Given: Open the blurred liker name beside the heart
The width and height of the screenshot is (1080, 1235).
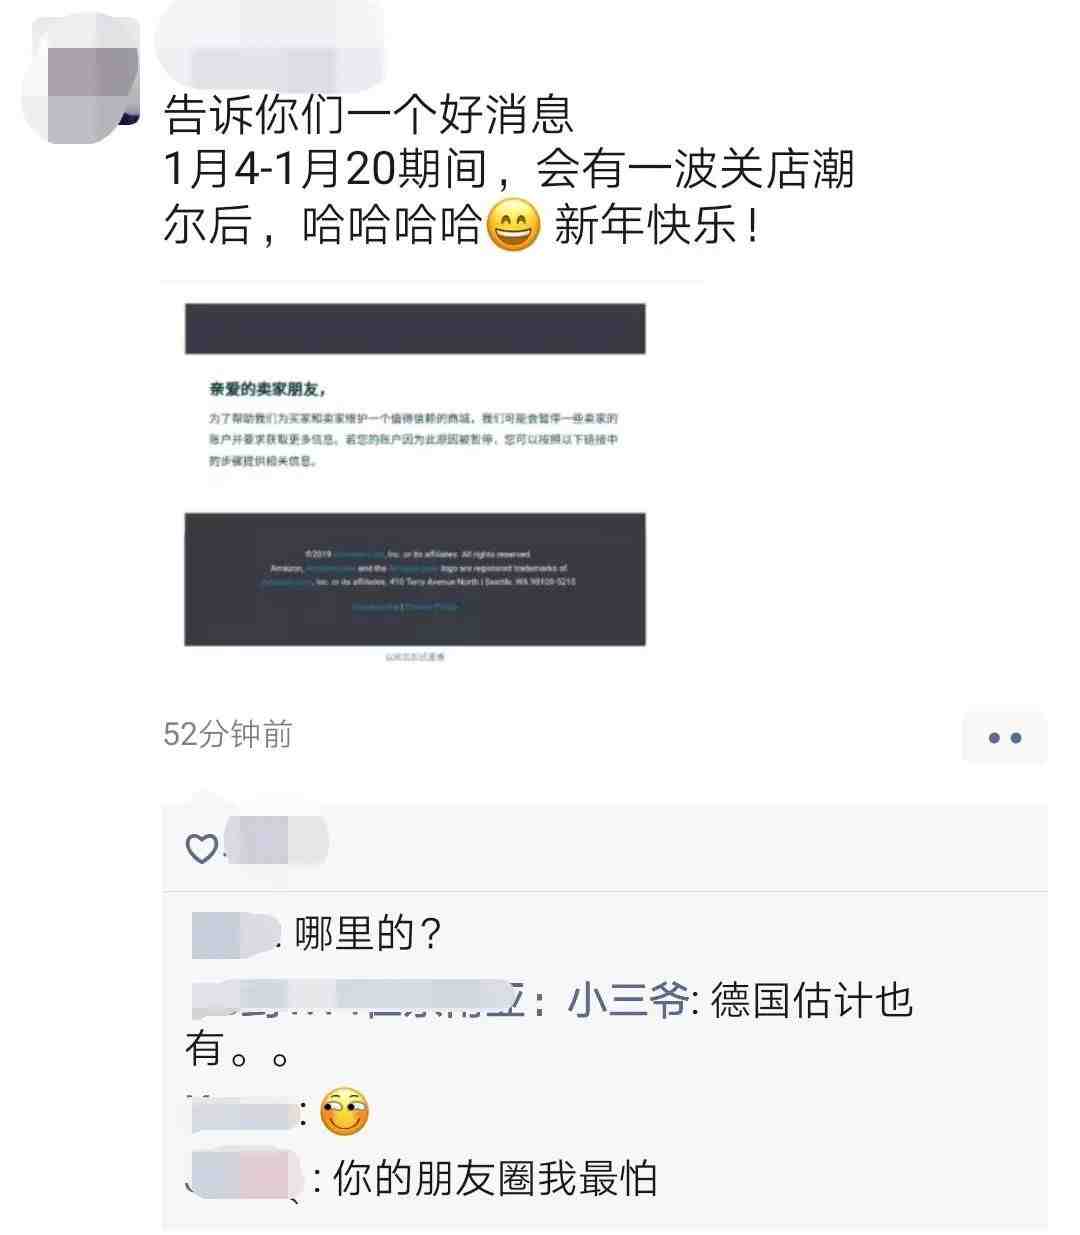Looking at the screenshot, I should pos(275,842).
